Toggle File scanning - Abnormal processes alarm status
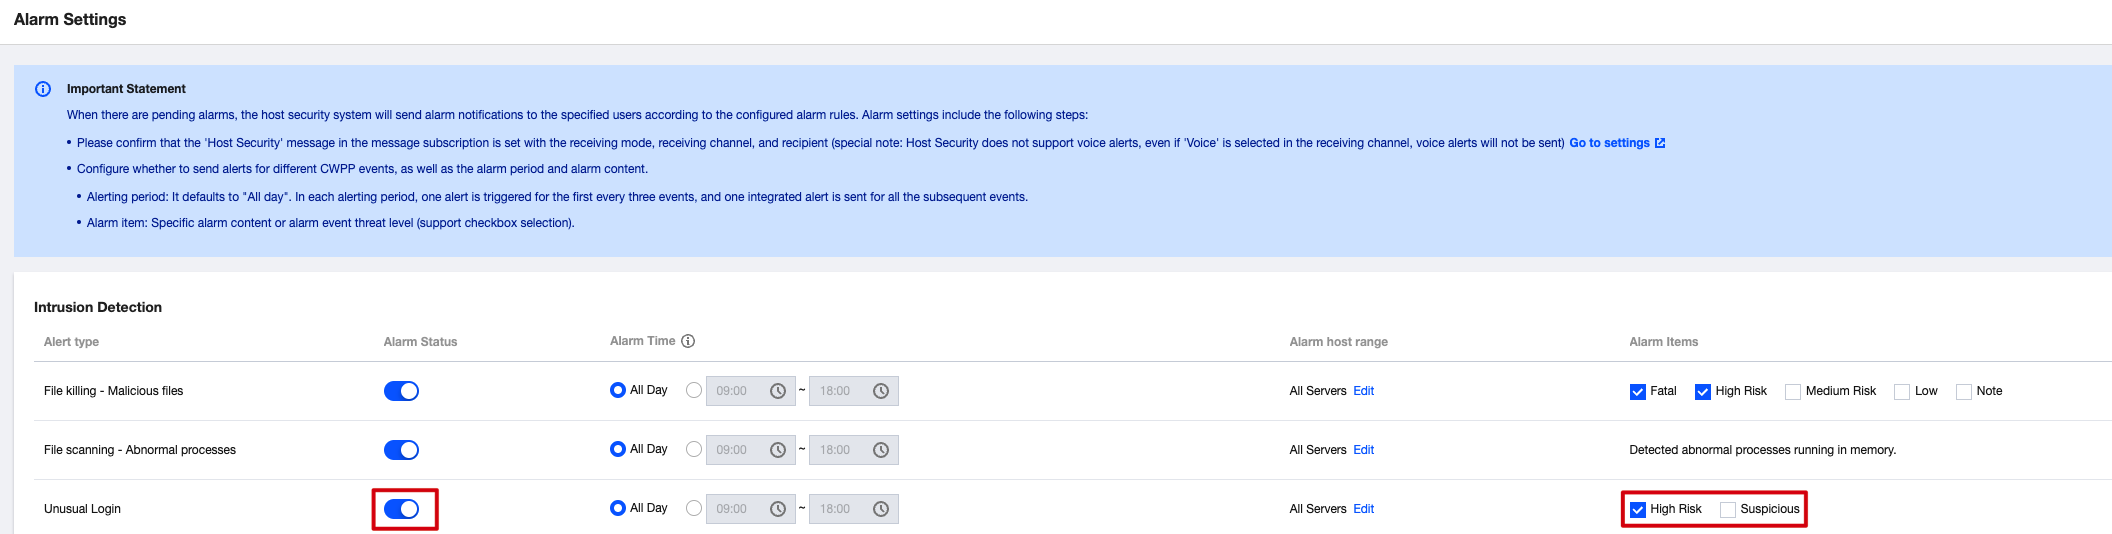The image size is (2112, 534). [401, 450]
